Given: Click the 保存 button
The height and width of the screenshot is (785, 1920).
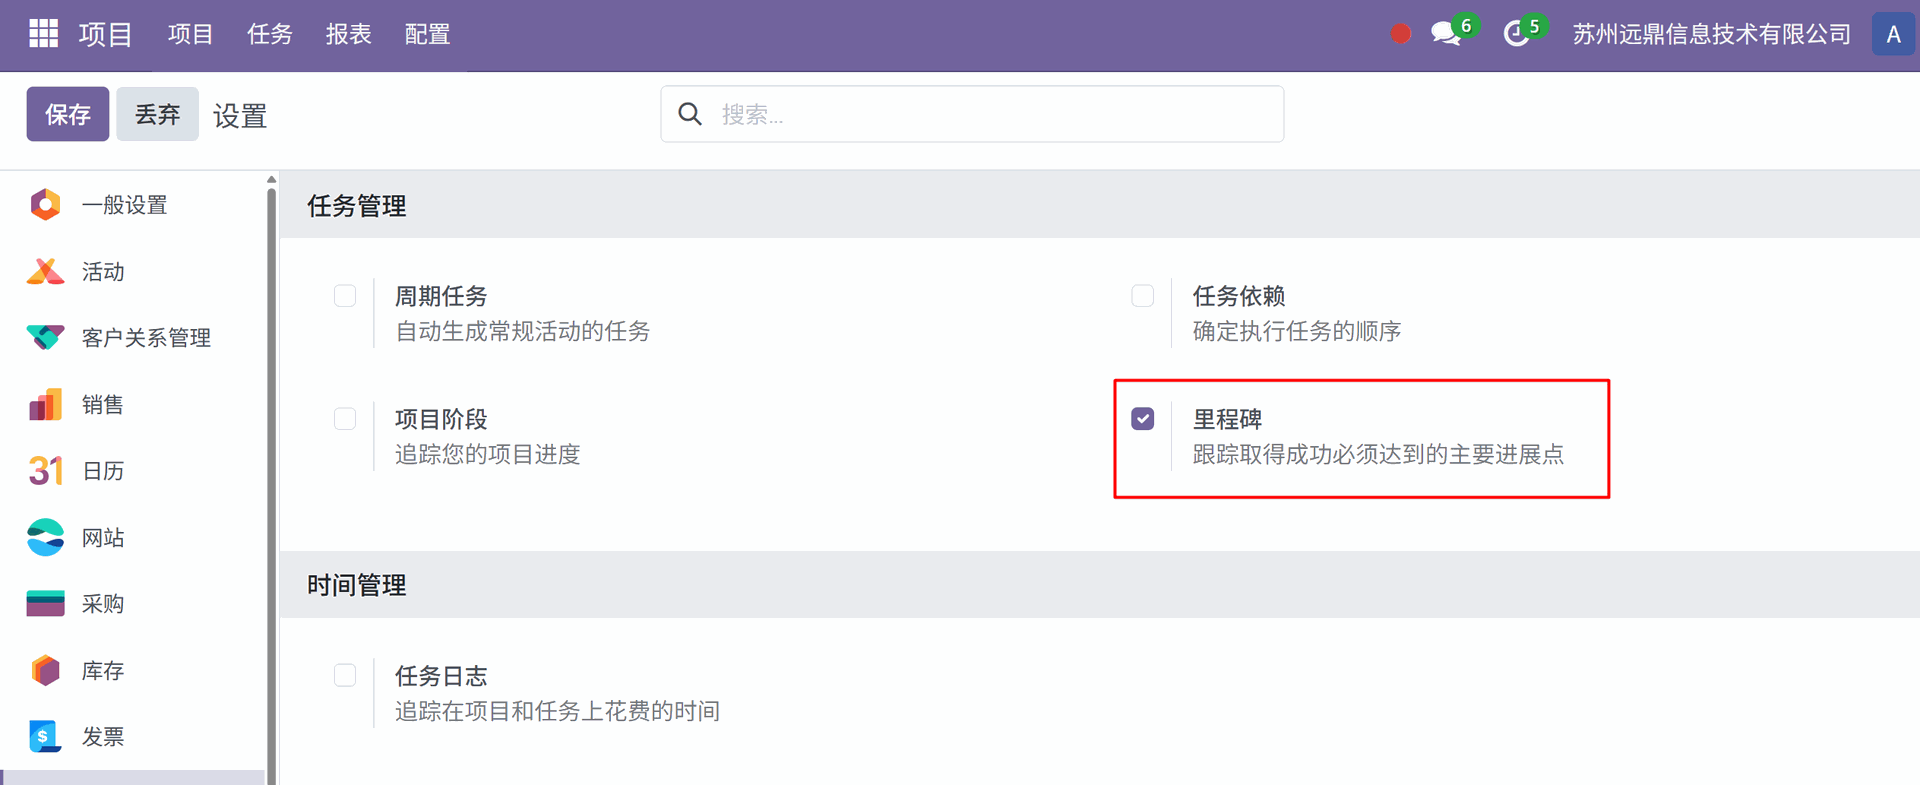Looking at the screenshot, I should click(68, 114).
